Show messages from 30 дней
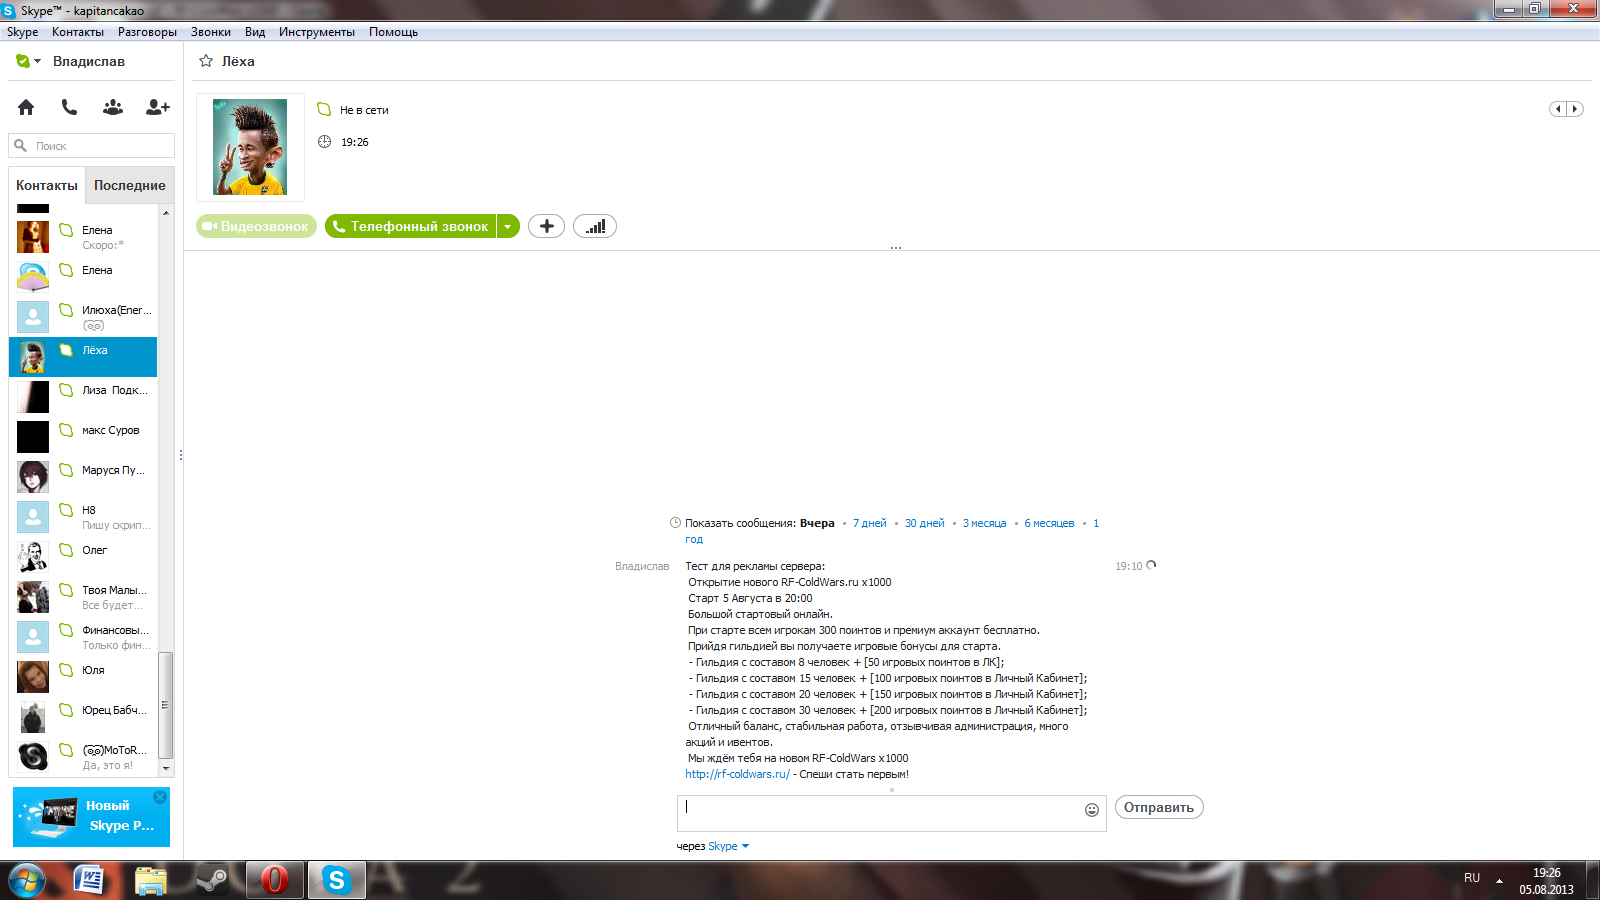This screenshot has width=1600, height=900. 925,523
